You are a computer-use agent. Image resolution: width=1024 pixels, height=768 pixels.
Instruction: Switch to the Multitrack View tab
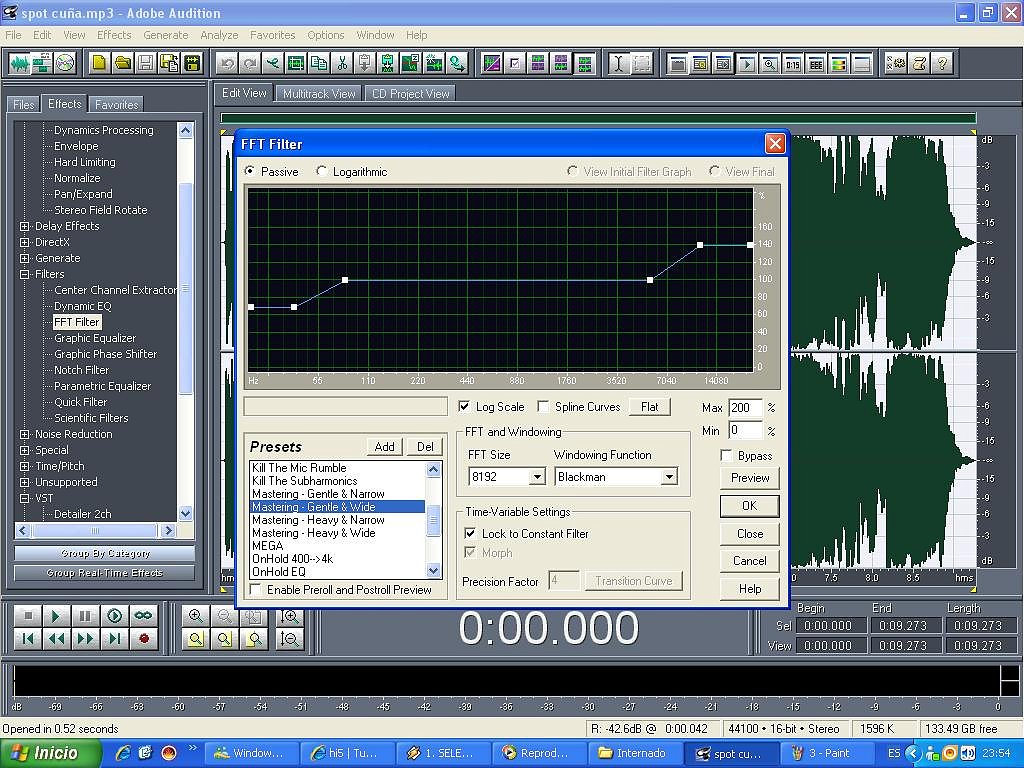click(x=319, y=94)
